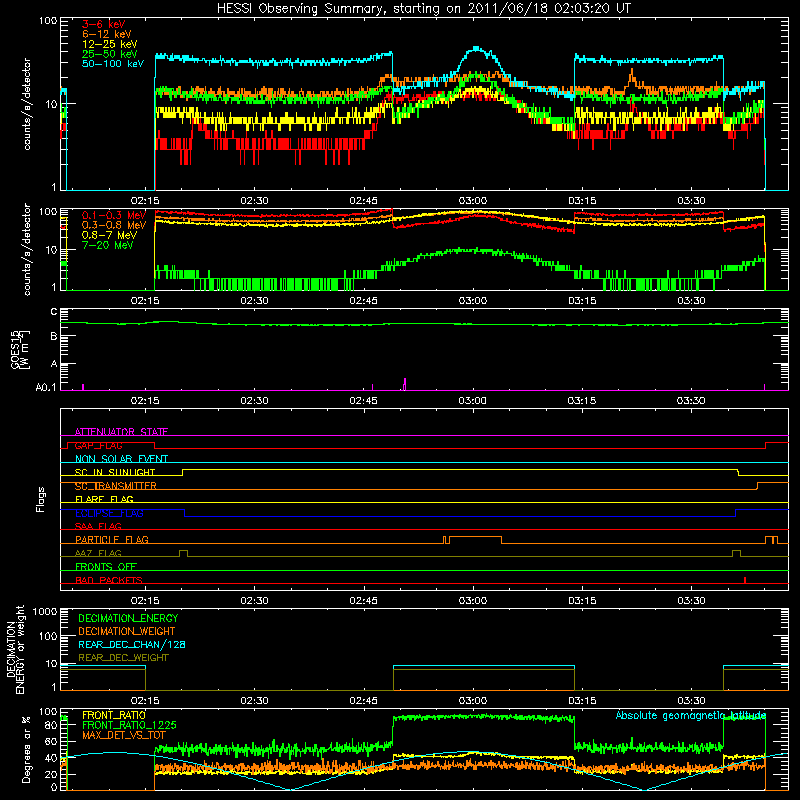Select the 6-12 keV legend label
This screenshot has width=800, height=800.
coord(107,34)
